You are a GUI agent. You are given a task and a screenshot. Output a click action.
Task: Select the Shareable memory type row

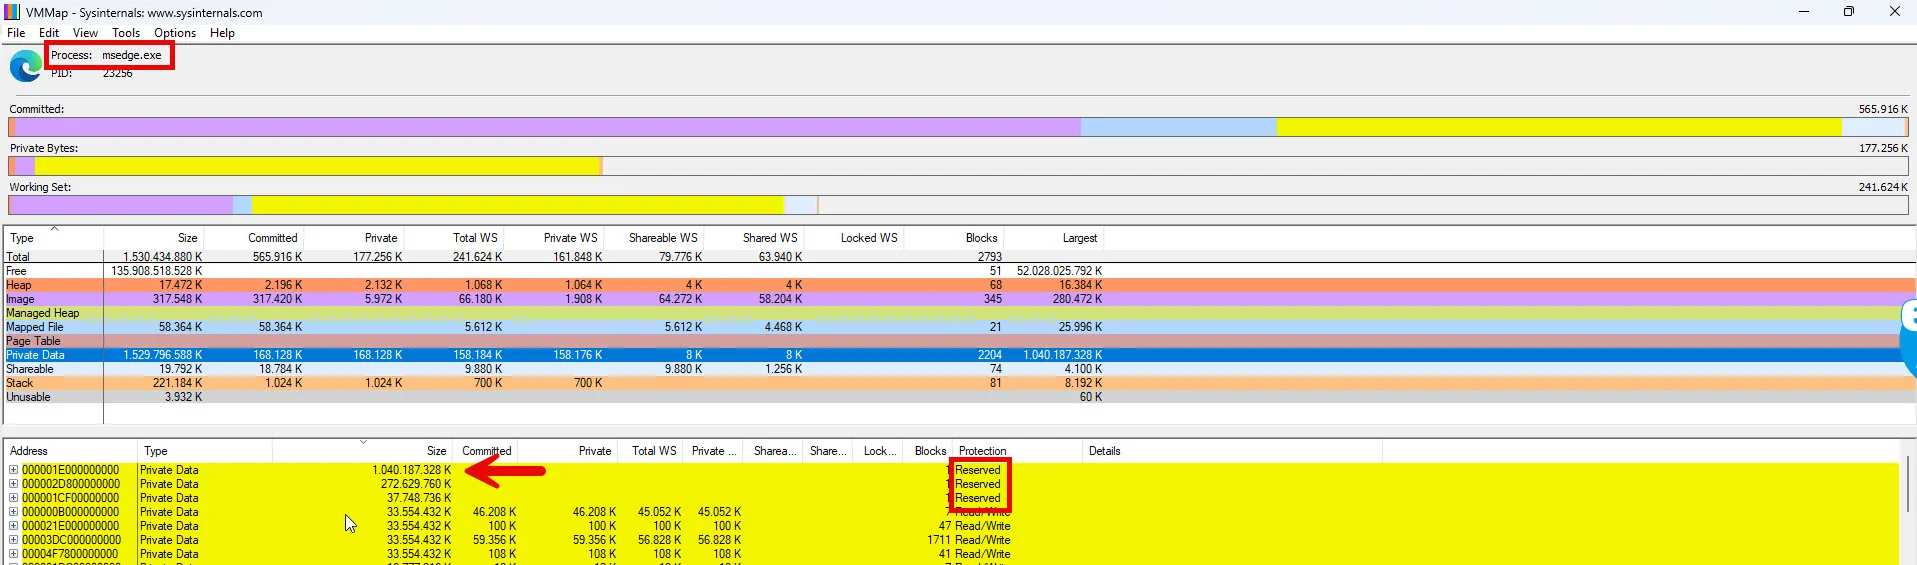click(x=960, y=369)
